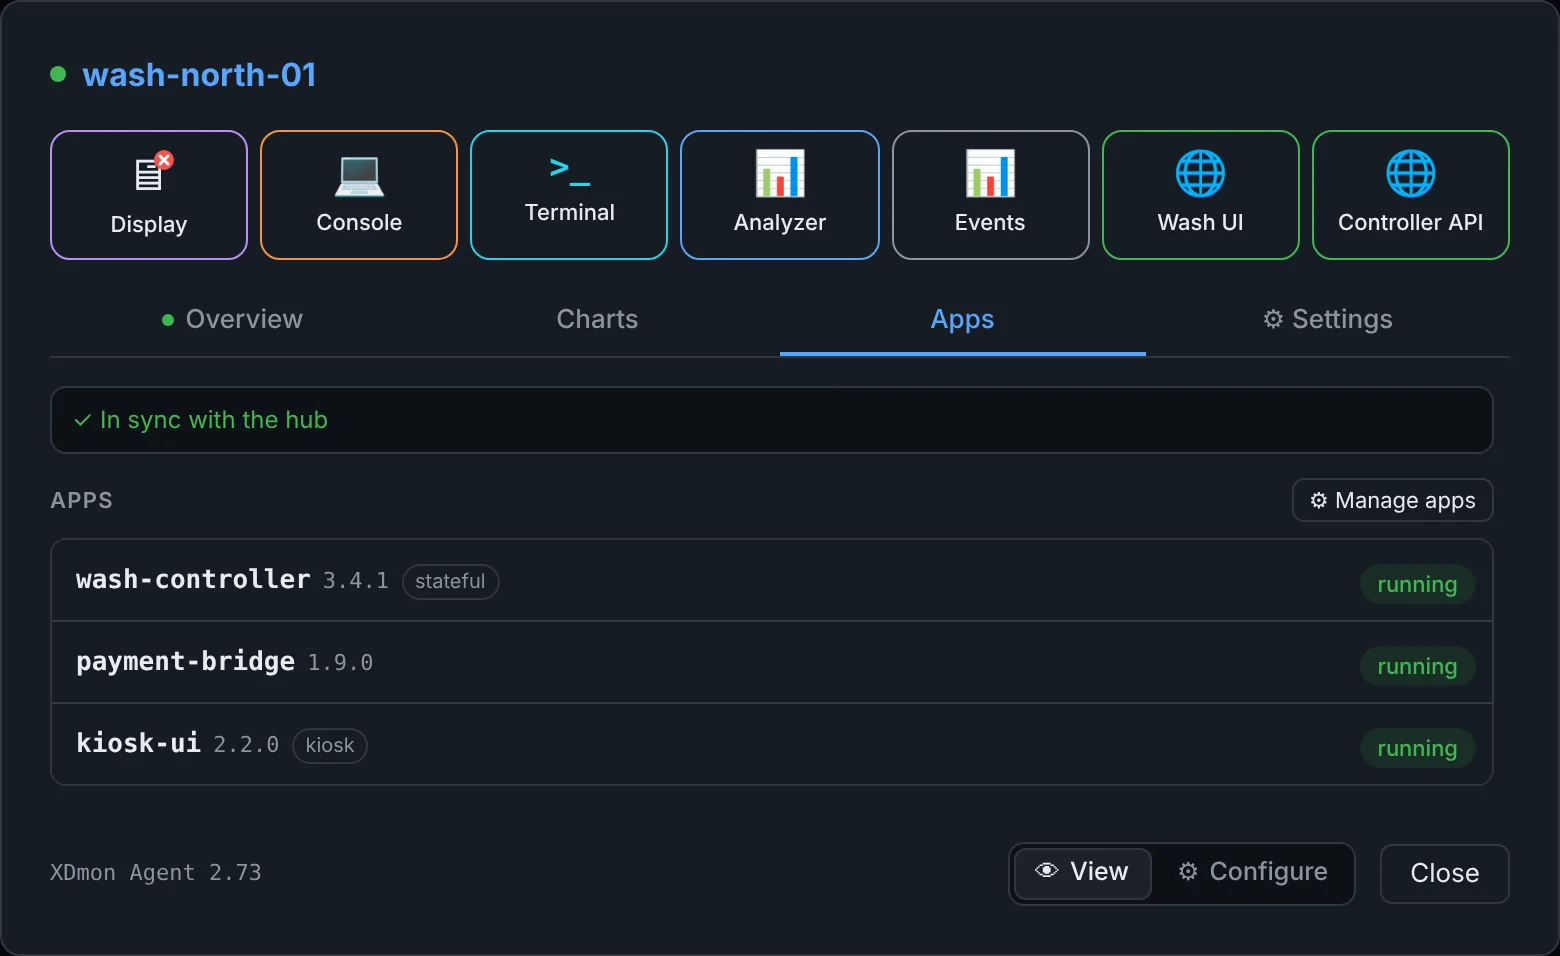Open the Console laptop tile
Screen dimensions: 1560x956
[x=359, y=195]
